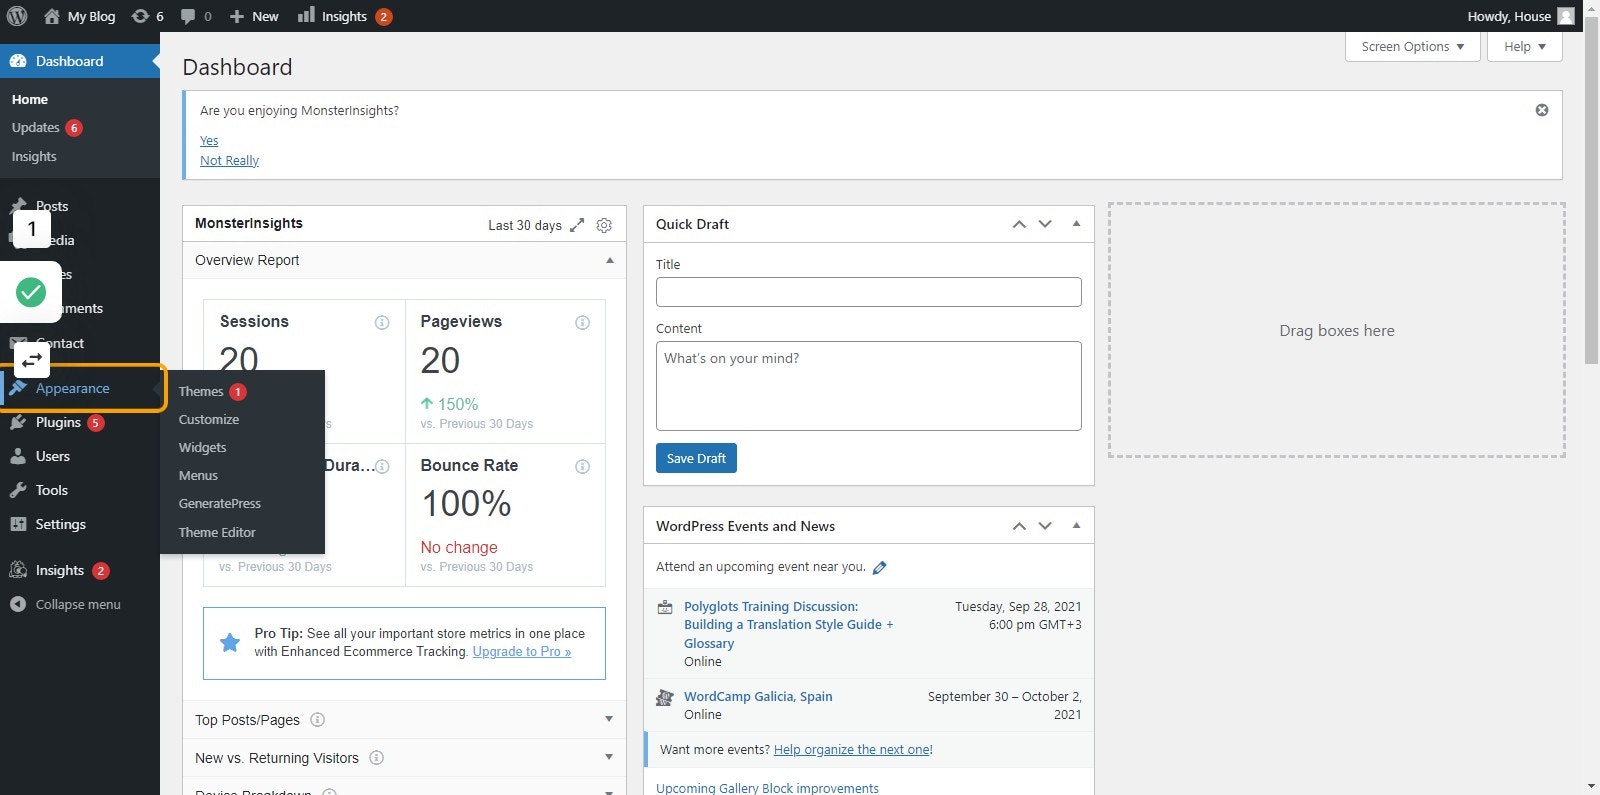Click Help organize the next one link
Viewport: 1600px width, 795px height.
[x=852, y=749]
